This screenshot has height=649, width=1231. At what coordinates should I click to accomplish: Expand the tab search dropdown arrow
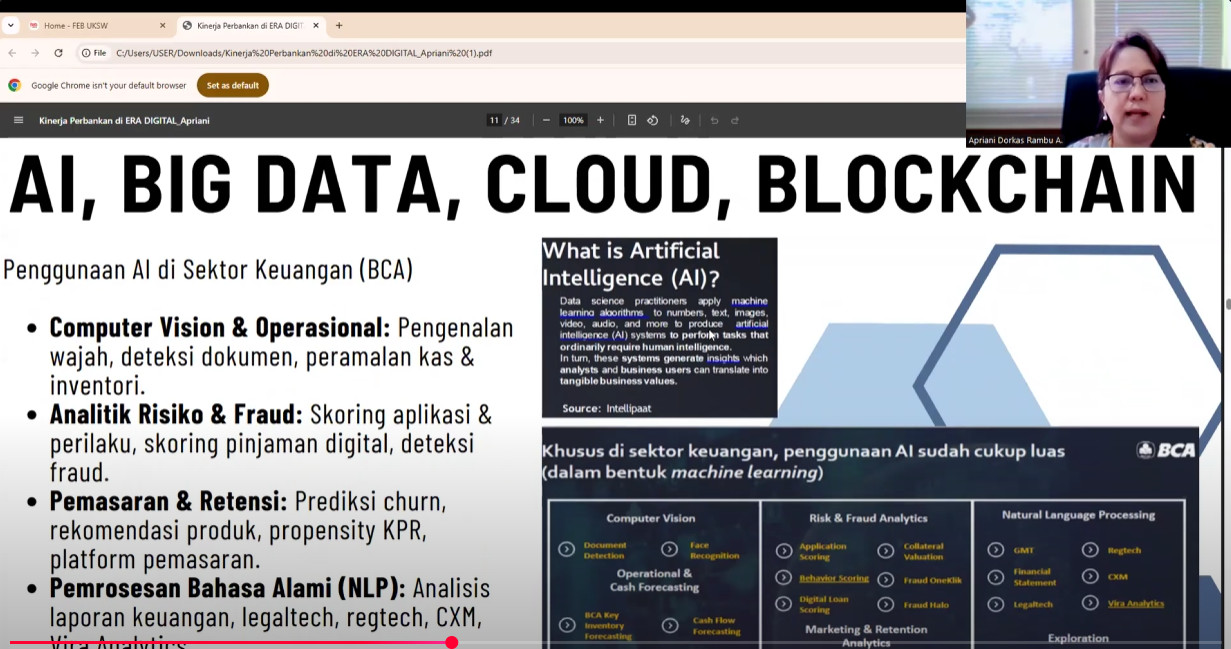coord(11,25)
